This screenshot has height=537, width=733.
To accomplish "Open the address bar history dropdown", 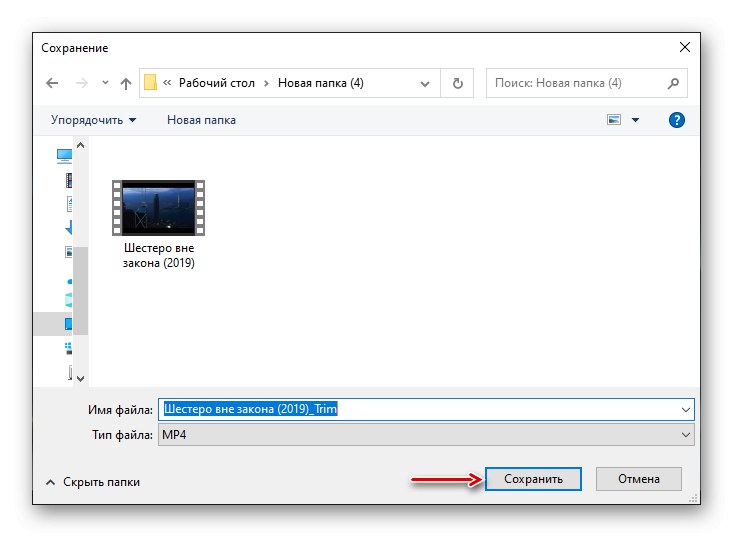I will 424,84.
